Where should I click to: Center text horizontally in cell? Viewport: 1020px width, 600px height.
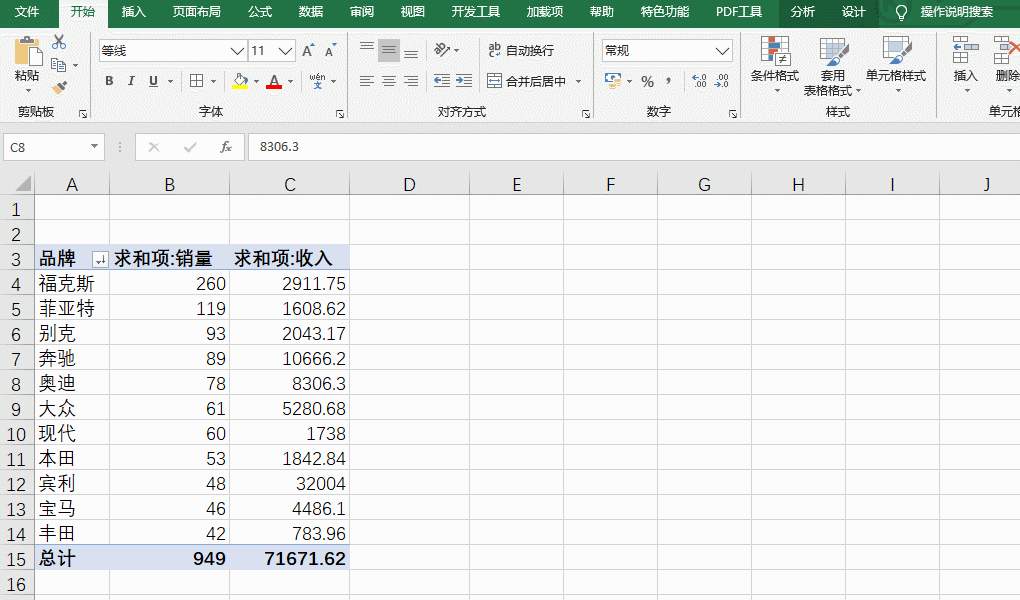(389, 81)
